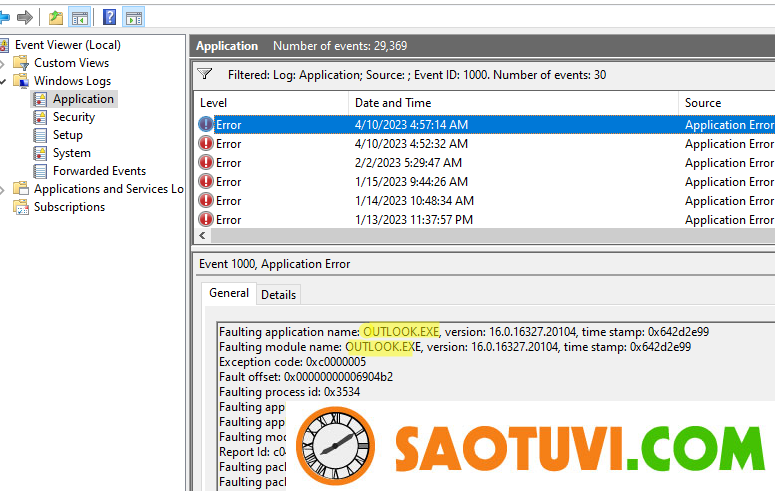Click the event list horizontal scrollbar track
The image size is (775, 491).
coord(492,236)
